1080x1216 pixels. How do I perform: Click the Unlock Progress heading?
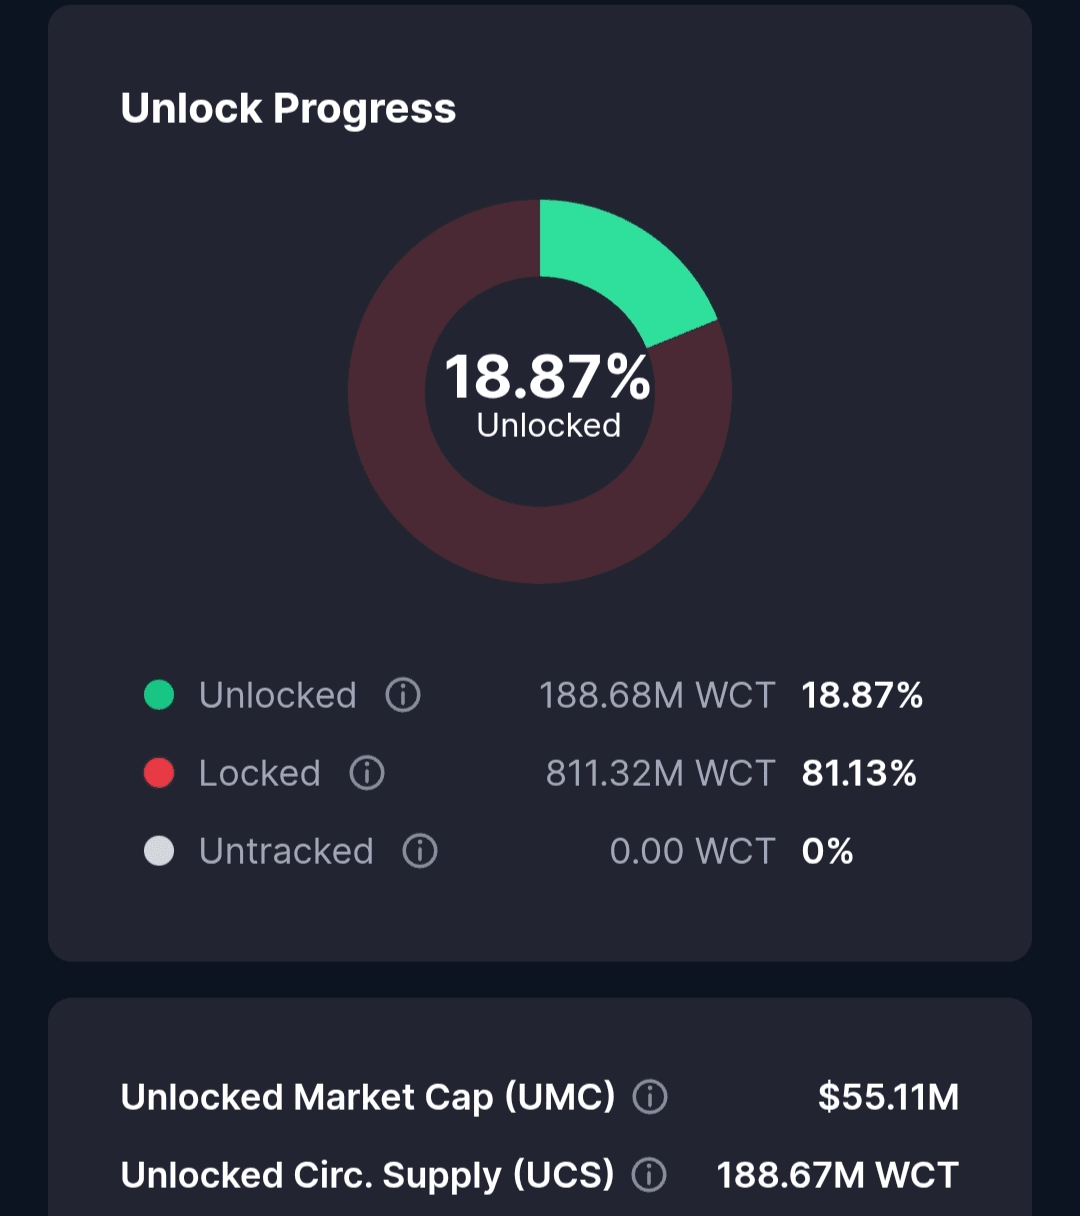pyautogui.click(x=288, y=108)
